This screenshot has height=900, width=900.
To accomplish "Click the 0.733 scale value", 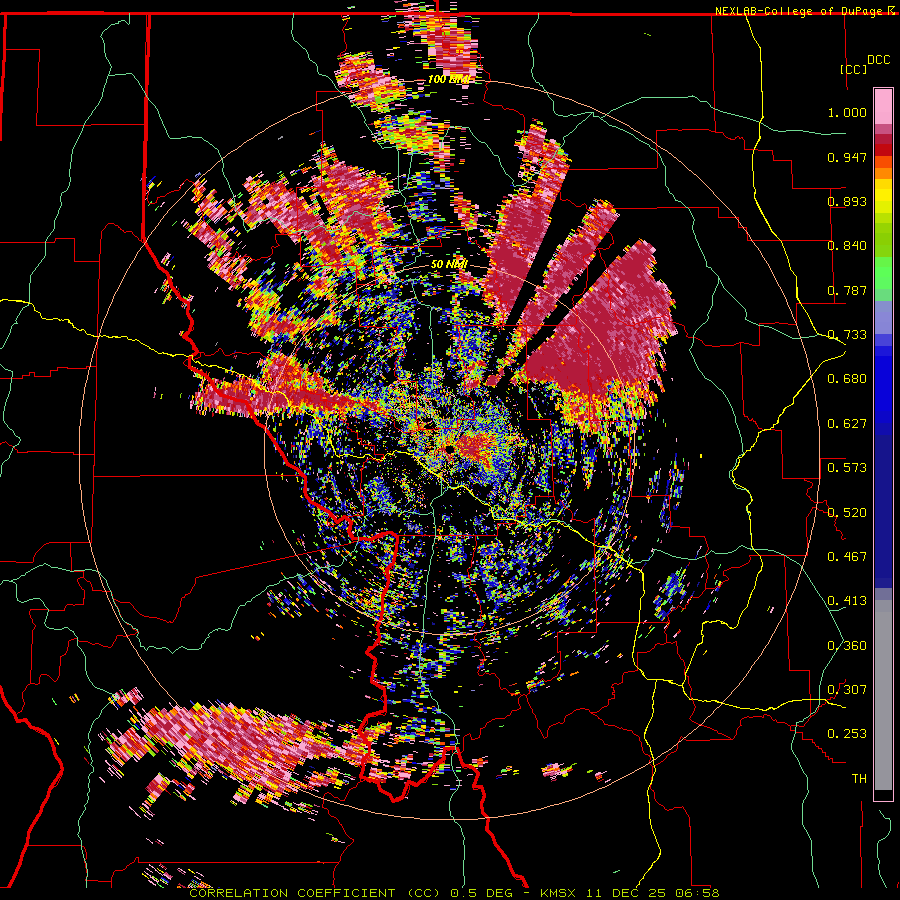I will 847,335.
